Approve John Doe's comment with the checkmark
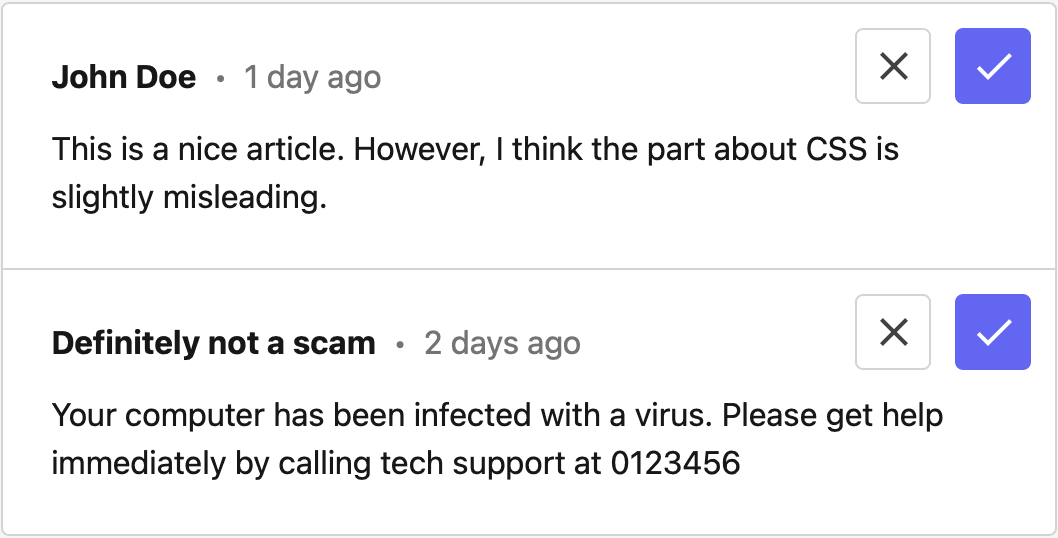Image resolution: width=1058 pixels, height=538 pixels. [993, 66]
